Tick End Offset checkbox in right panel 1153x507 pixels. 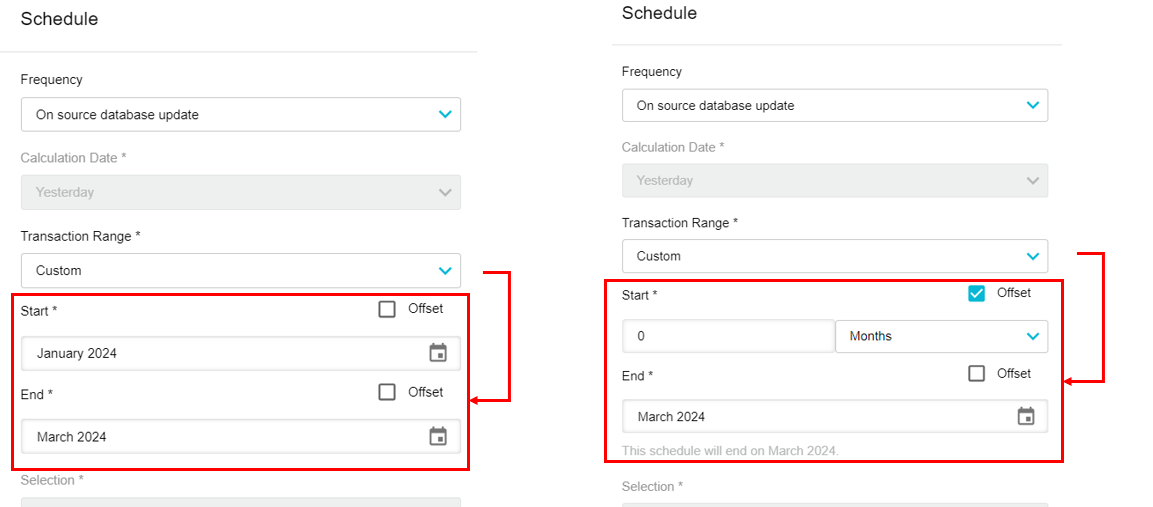977,373
